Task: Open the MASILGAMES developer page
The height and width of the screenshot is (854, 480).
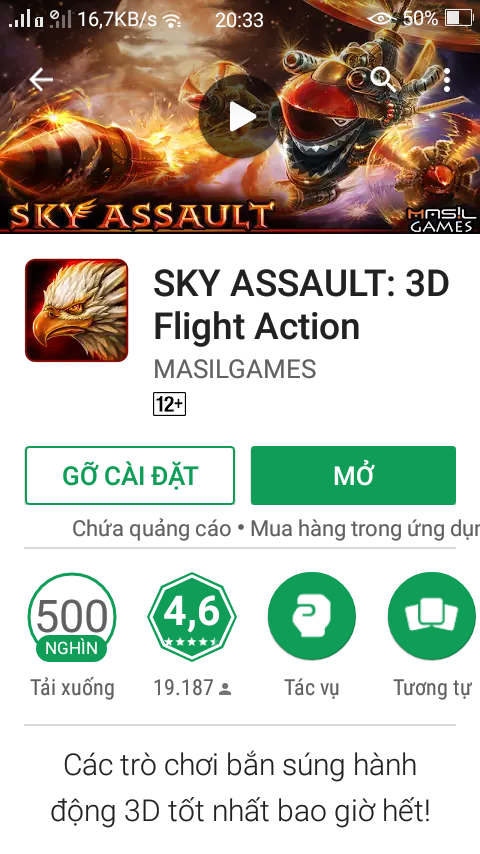Action: click(235, 369)
